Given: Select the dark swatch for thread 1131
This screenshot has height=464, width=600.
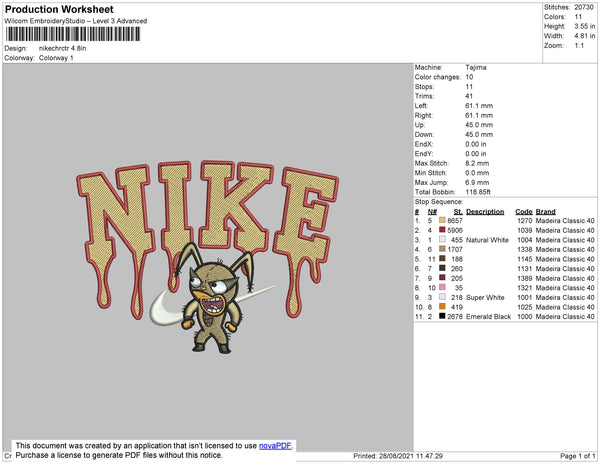Looking at the screenshot, I should click(x=442, y=268).
